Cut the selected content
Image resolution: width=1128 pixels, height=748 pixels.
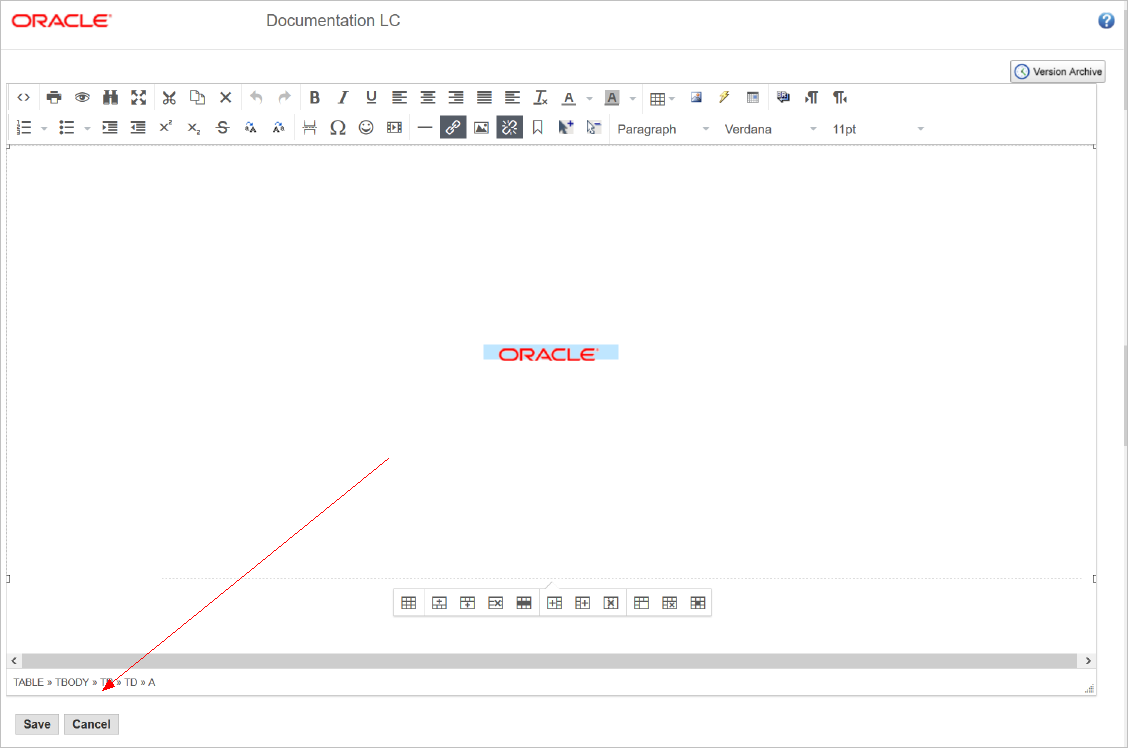(x=169, y=98)
